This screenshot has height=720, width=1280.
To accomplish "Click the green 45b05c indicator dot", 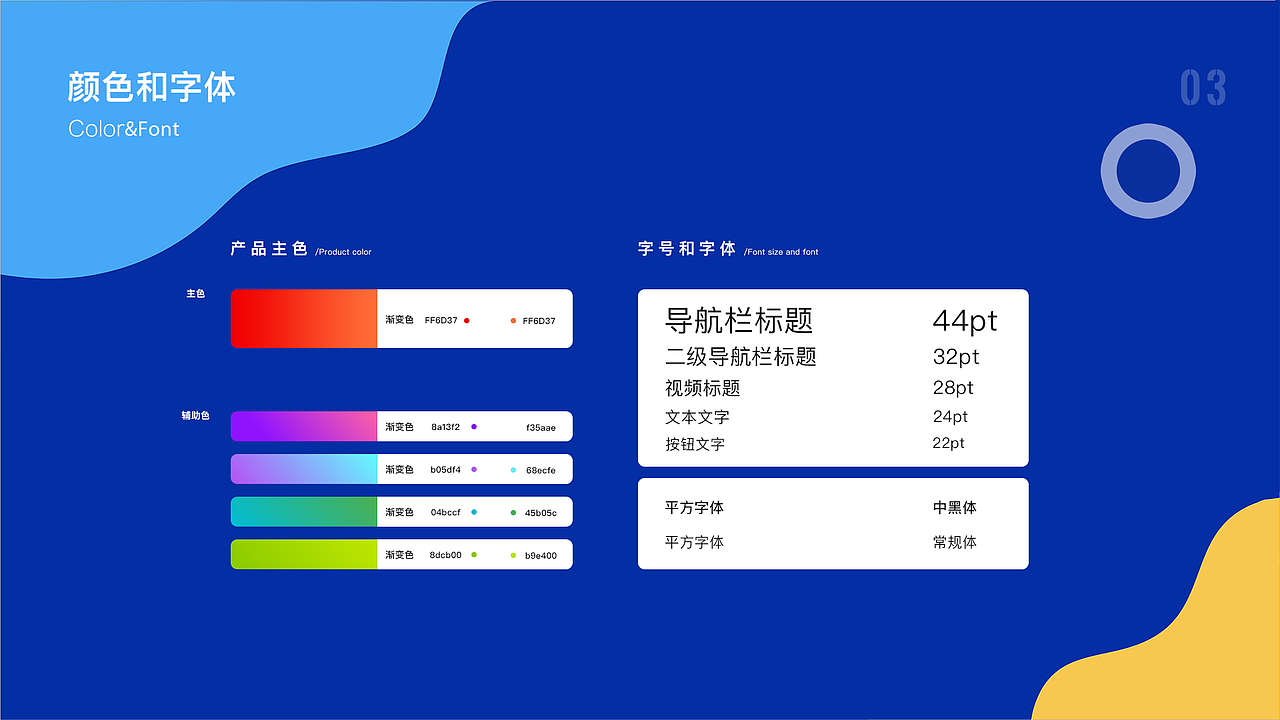I will 513,512.
